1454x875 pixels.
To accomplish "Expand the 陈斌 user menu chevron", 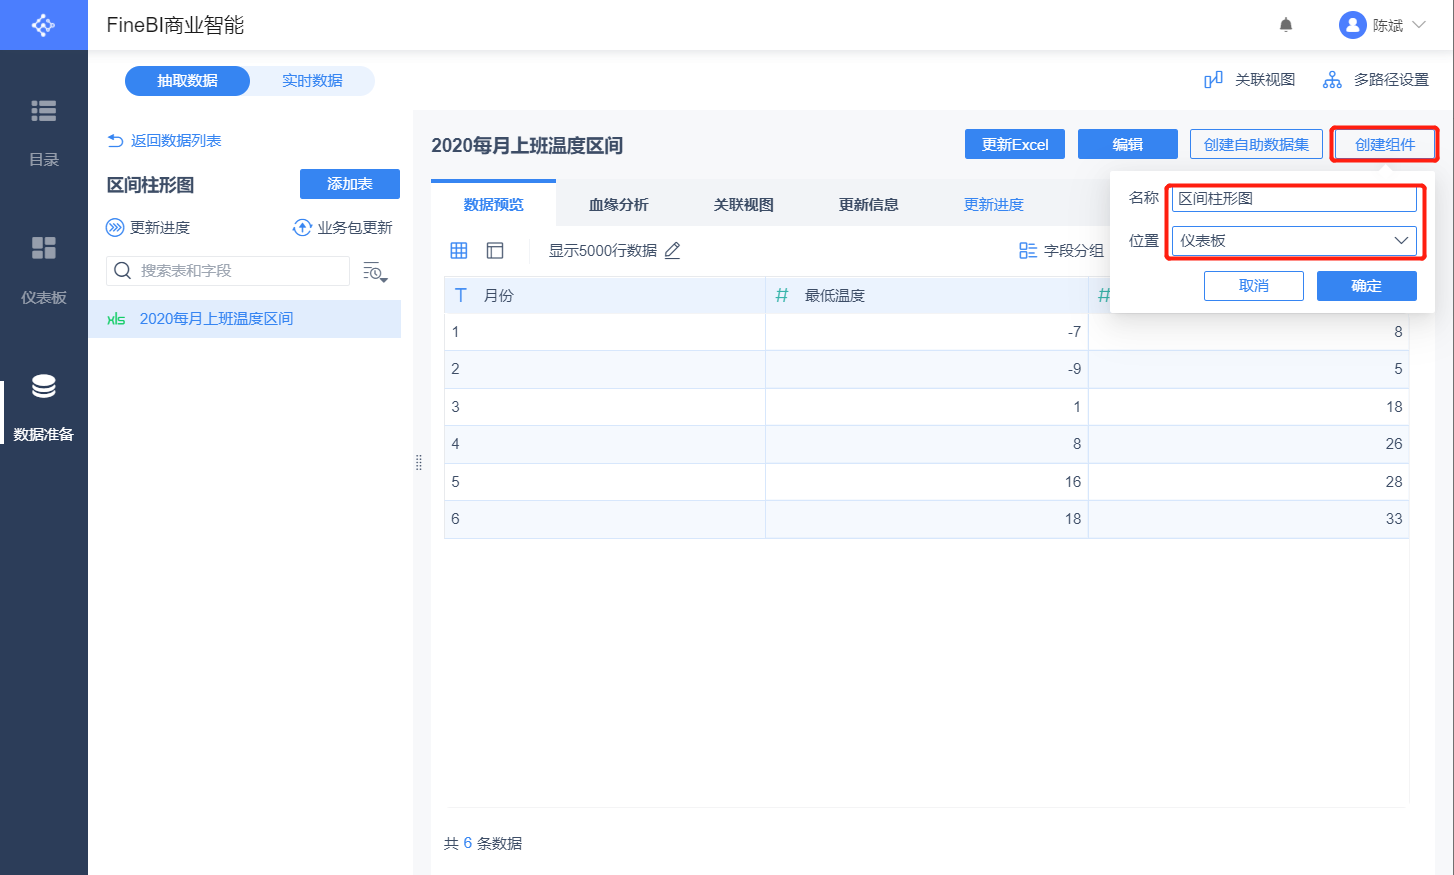I will tap(1419, 25).
